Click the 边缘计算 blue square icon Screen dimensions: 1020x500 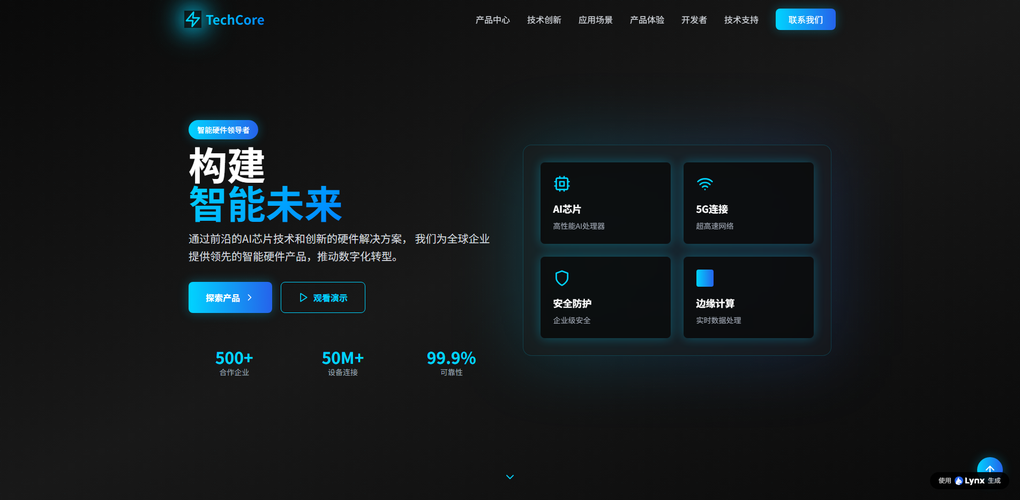[705, 278]
